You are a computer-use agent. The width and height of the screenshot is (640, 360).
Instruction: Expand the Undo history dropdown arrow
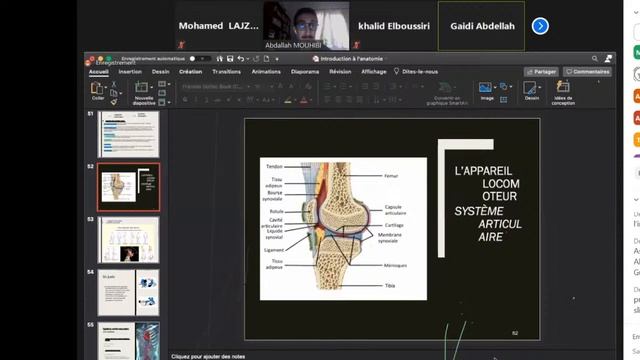(x=248, y=59)
